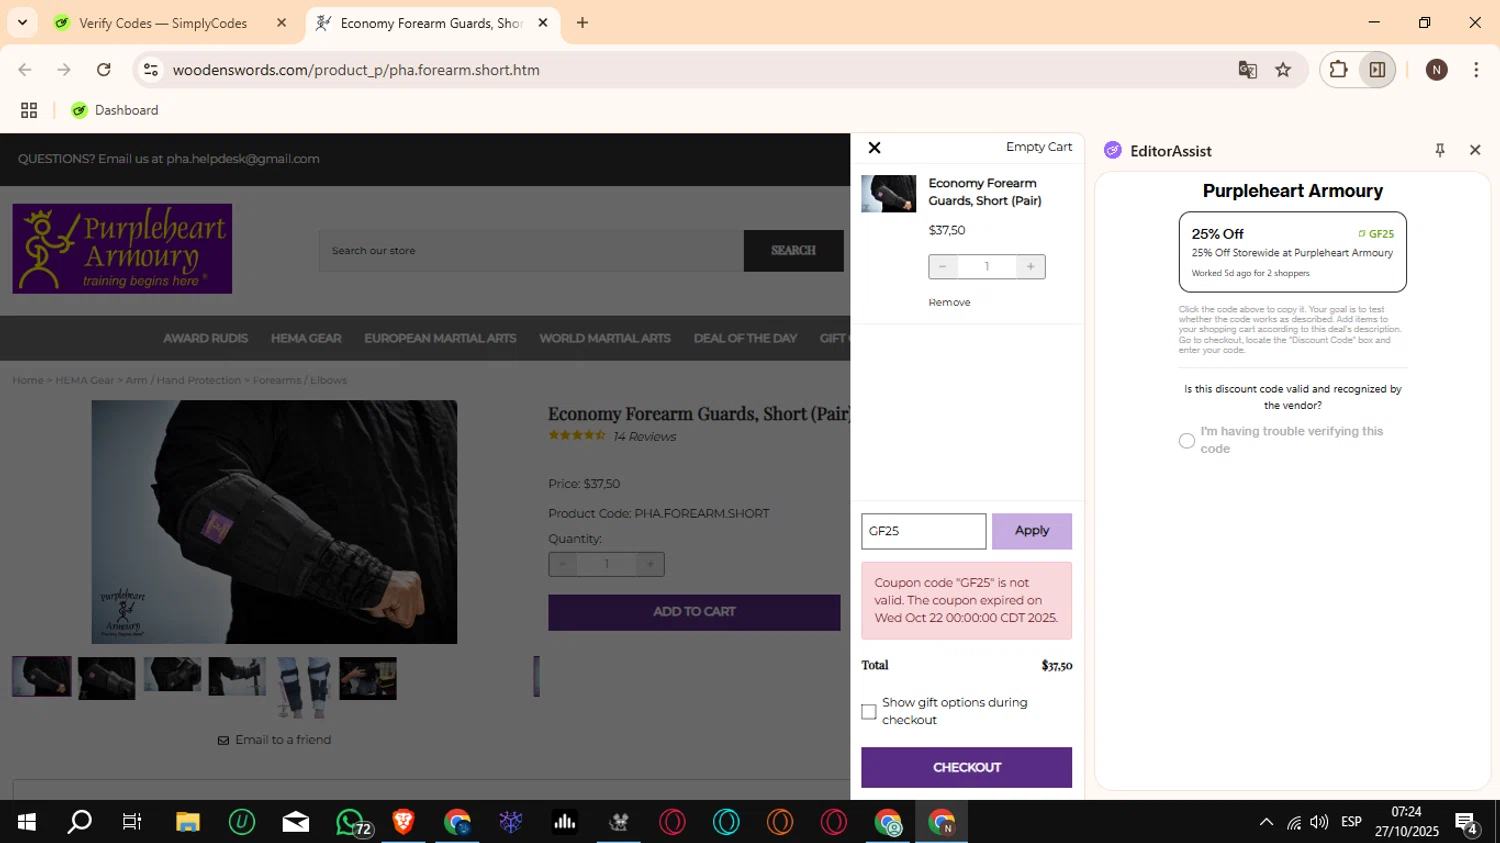Viewport: 1500px width, 843px height.
Task: Switch to Economy Forearm Guards tab
Action: pyautogui.click(x=431, y=23)
